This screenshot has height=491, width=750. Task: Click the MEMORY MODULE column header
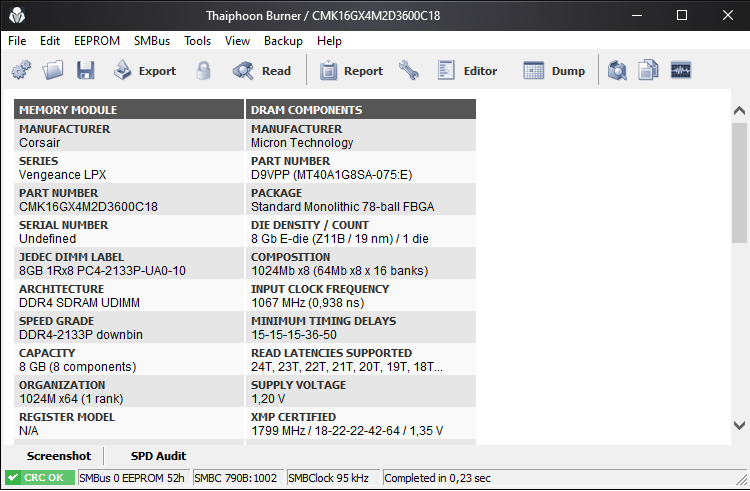129,109
